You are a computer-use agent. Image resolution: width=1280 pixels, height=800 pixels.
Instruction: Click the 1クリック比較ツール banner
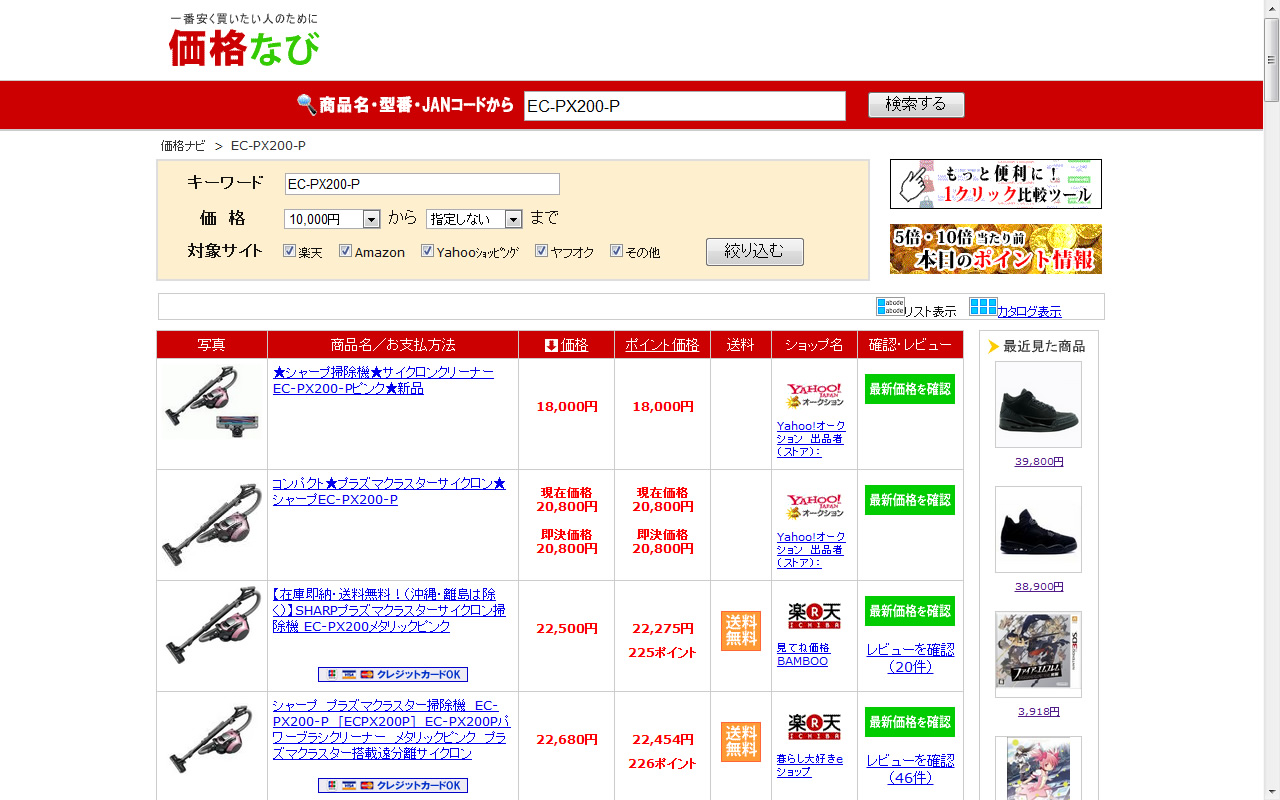click(996, 184)
